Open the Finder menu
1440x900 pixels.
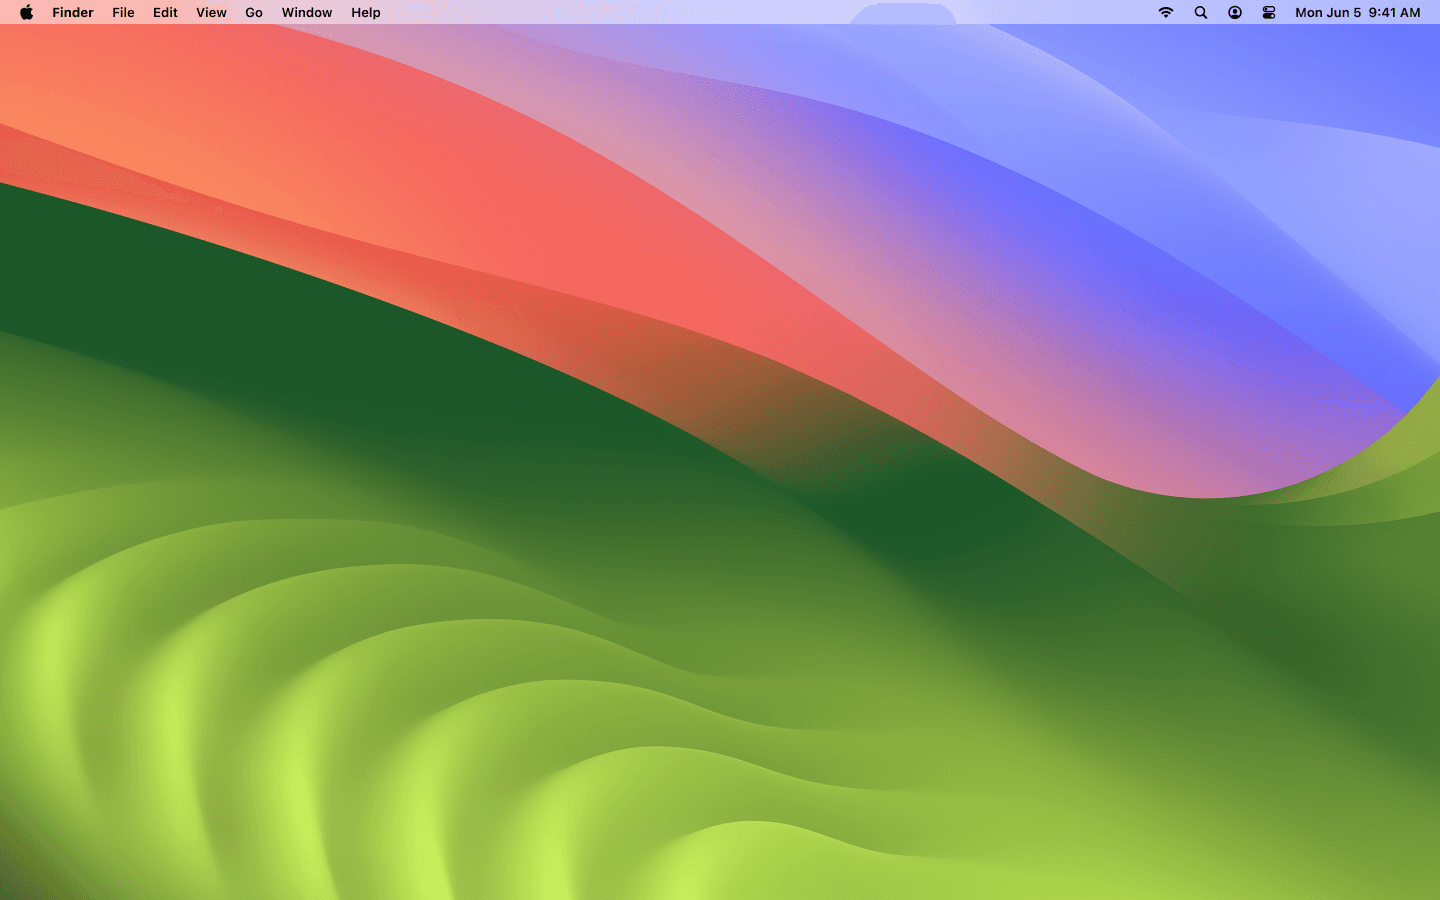pyautogui.click(x=73, y=12)
